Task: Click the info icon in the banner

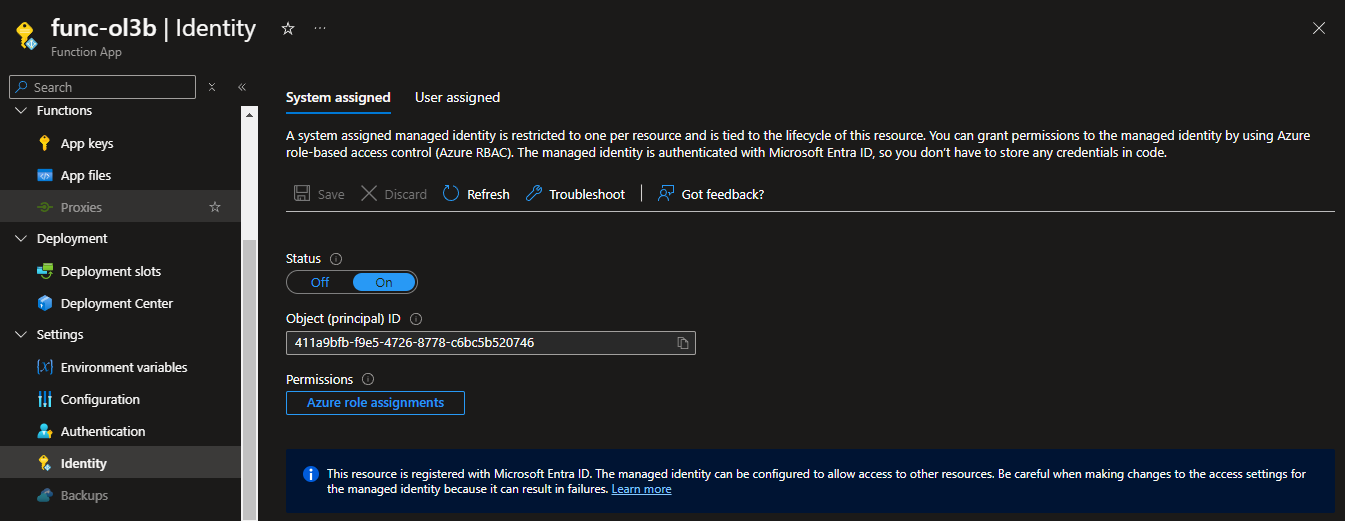Action: tap(311, 474)
